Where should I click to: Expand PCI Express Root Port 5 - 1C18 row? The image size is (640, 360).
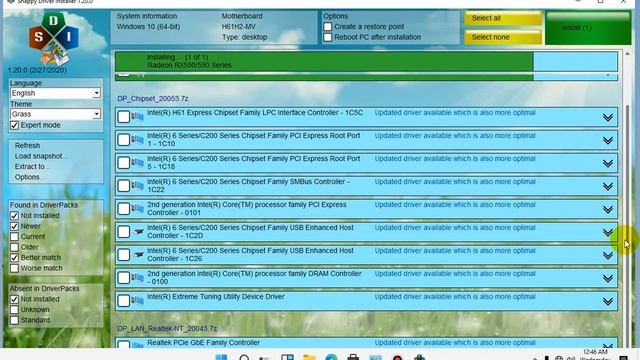tap(608, 163)
